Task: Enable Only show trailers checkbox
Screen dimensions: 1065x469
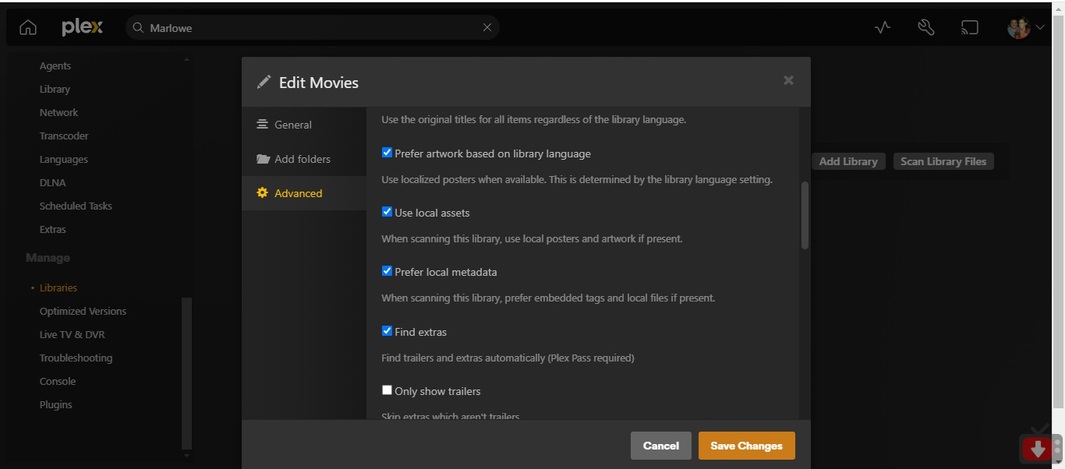Action: (x=387, y=390)
